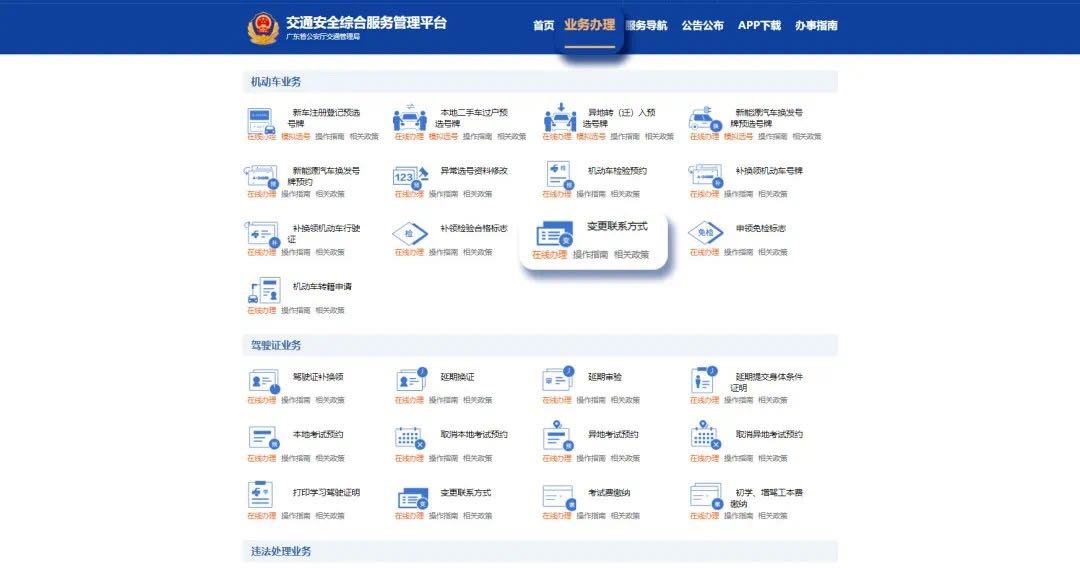Click 在线办理 for 变更联系方式 in 机动车业务

click(x=549, y=255)
